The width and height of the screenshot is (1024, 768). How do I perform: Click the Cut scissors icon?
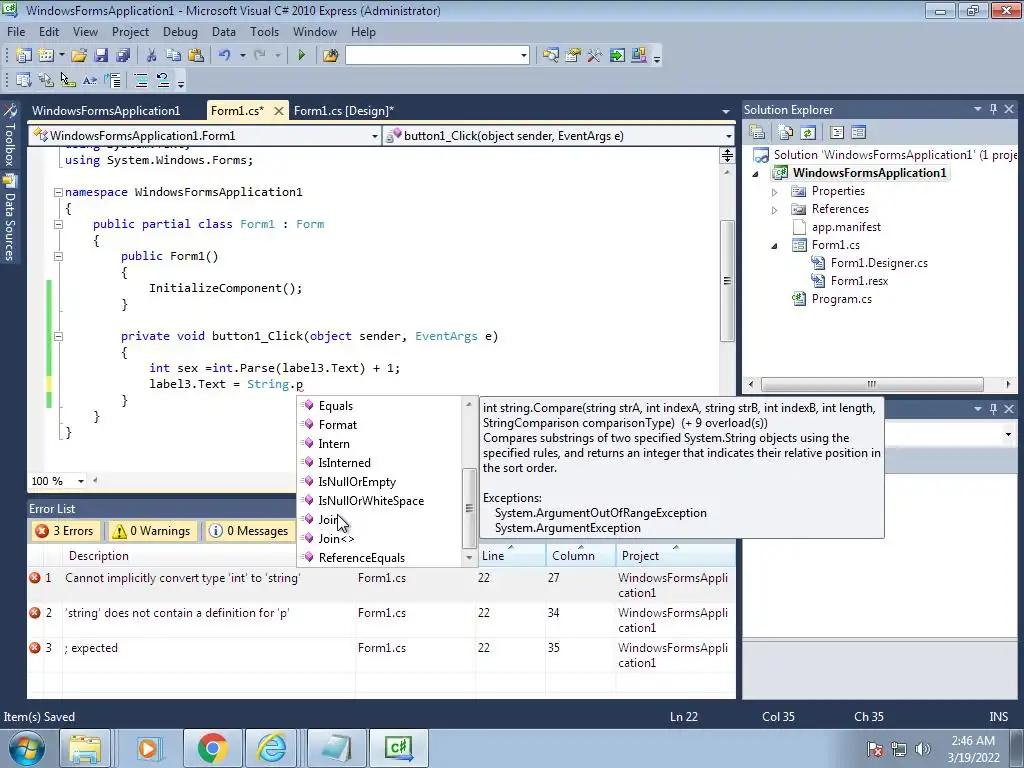151,56
